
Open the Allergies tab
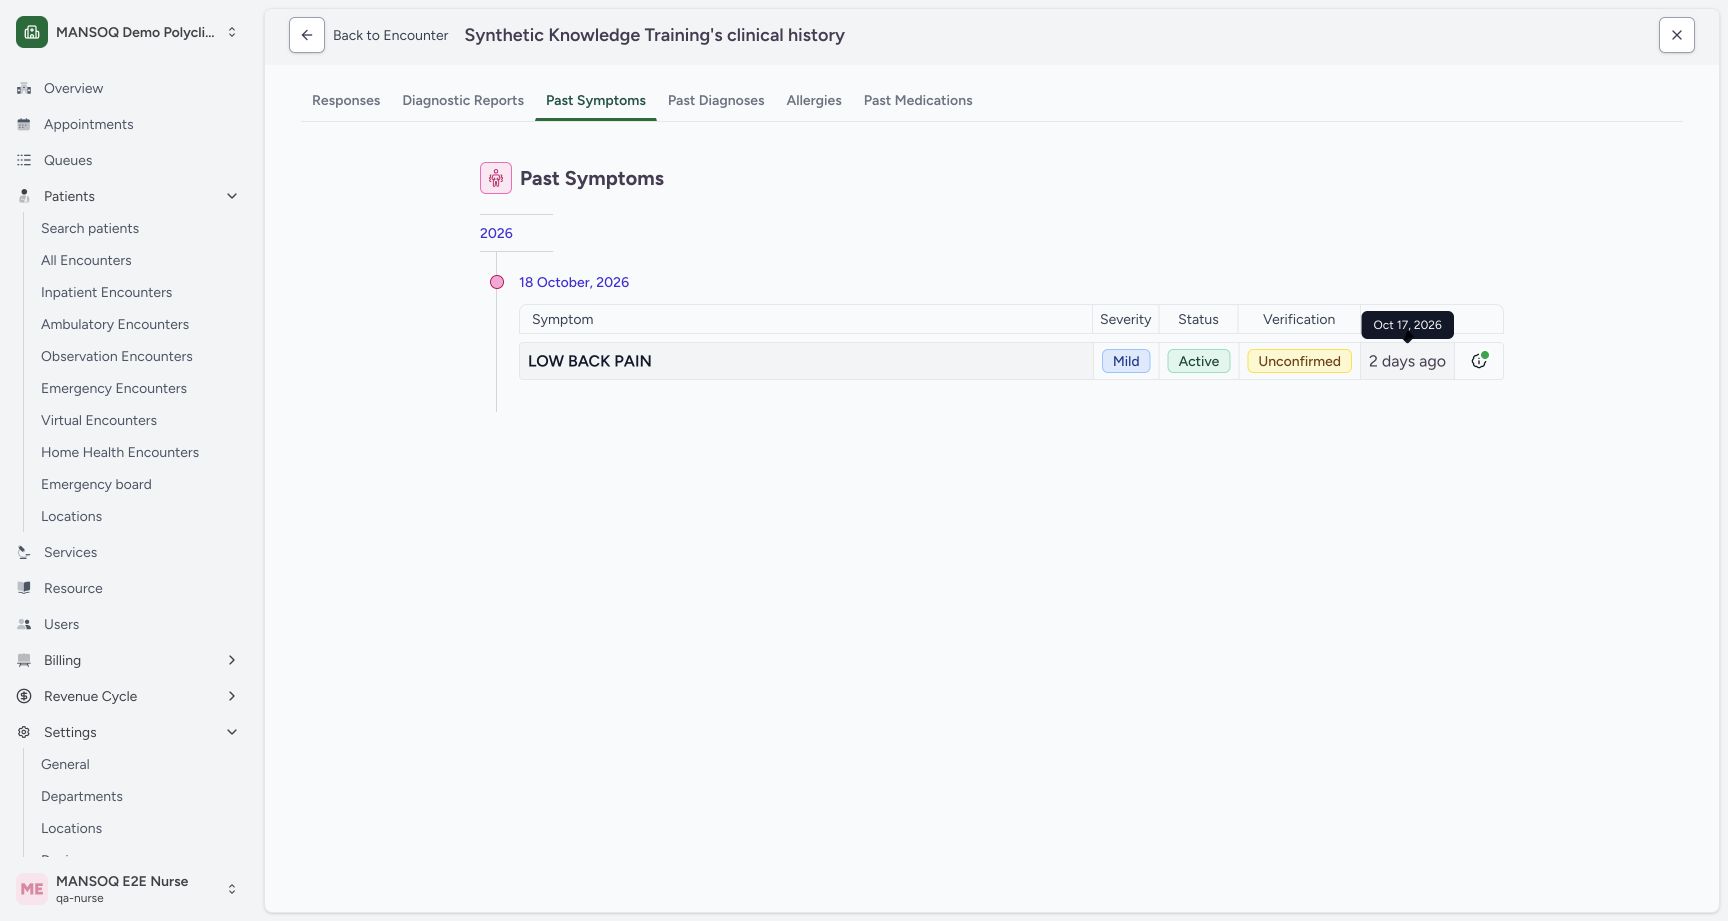pyautogui.click(x=814, y=100)
